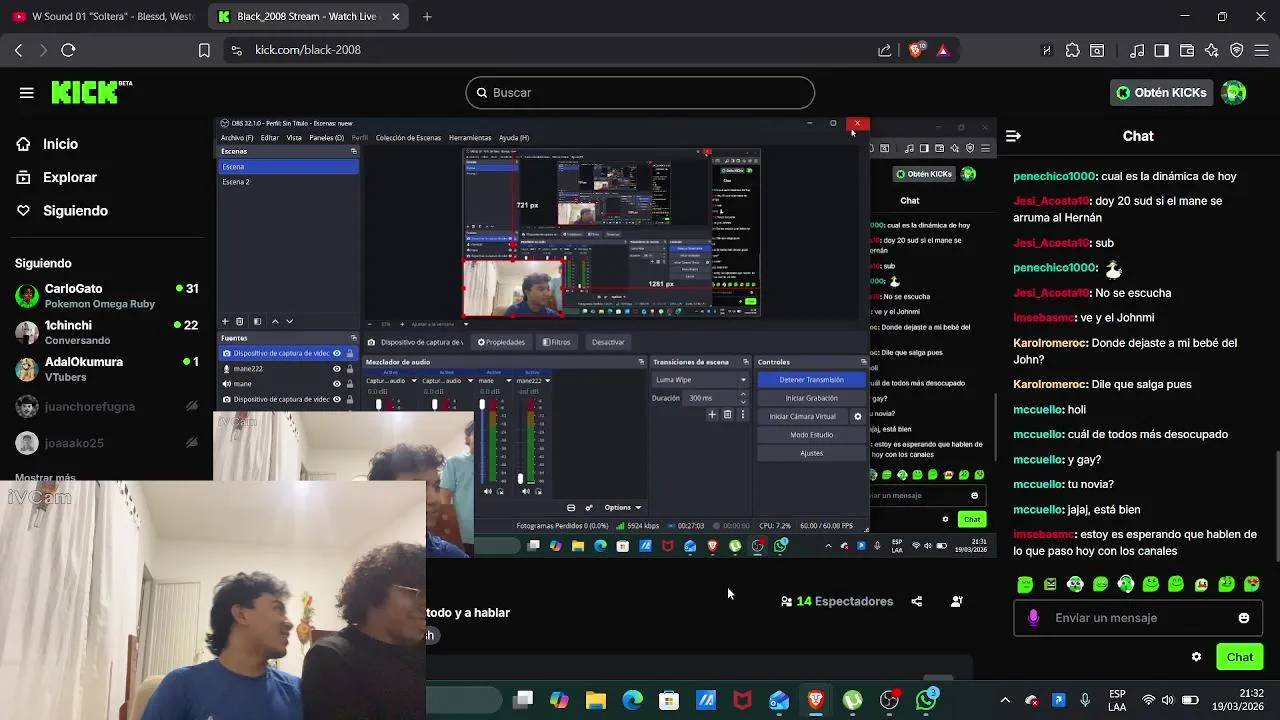Open Brave playlist music note icon
The height and width of the screenshot is (720, 1280).
[x=1137, y=50]
